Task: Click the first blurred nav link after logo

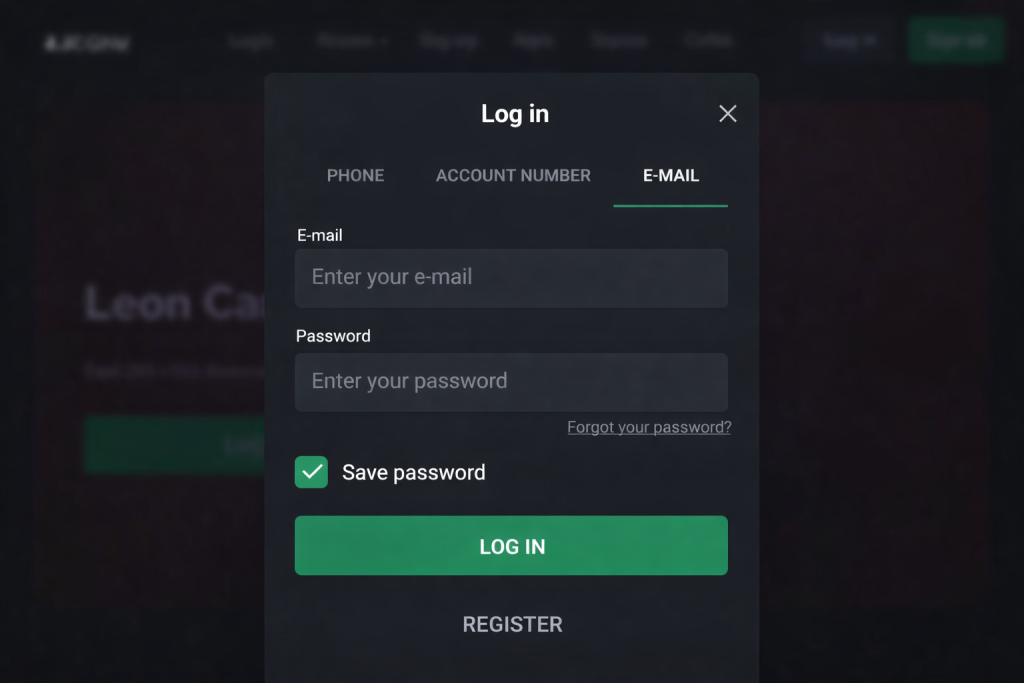Action: (250, 42)
